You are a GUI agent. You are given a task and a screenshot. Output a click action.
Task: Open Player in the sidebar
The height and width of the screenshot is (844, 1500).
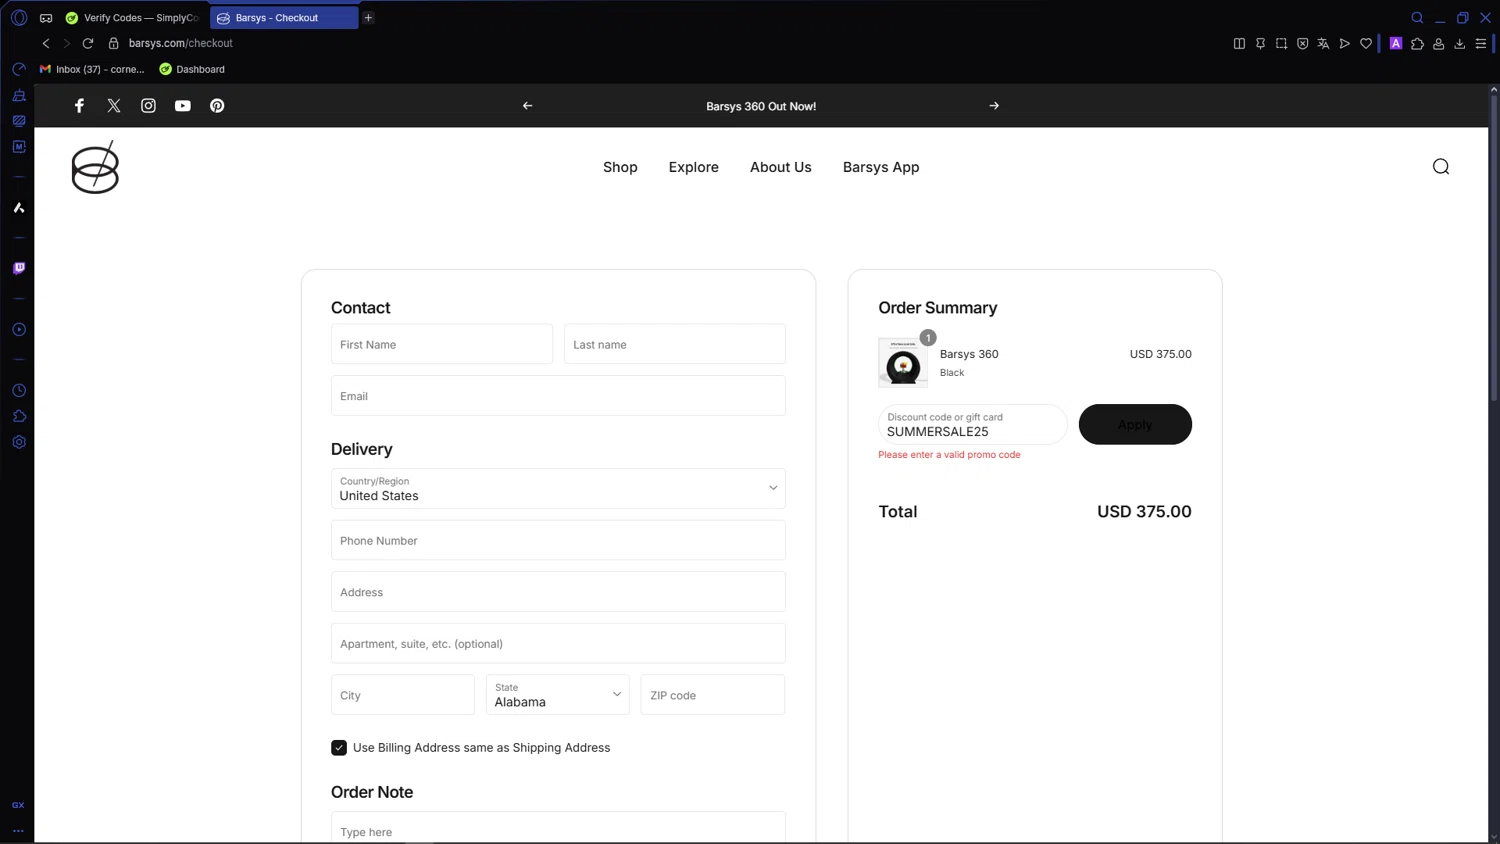(19, 329)
